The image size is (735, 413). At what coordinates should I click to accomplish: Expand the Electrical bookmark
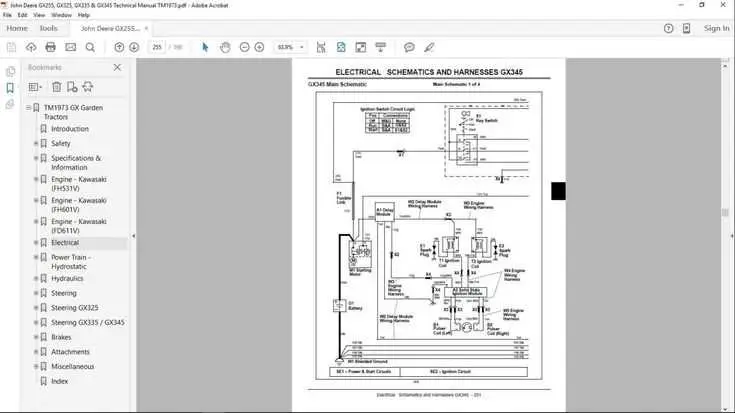coord(36,243)
